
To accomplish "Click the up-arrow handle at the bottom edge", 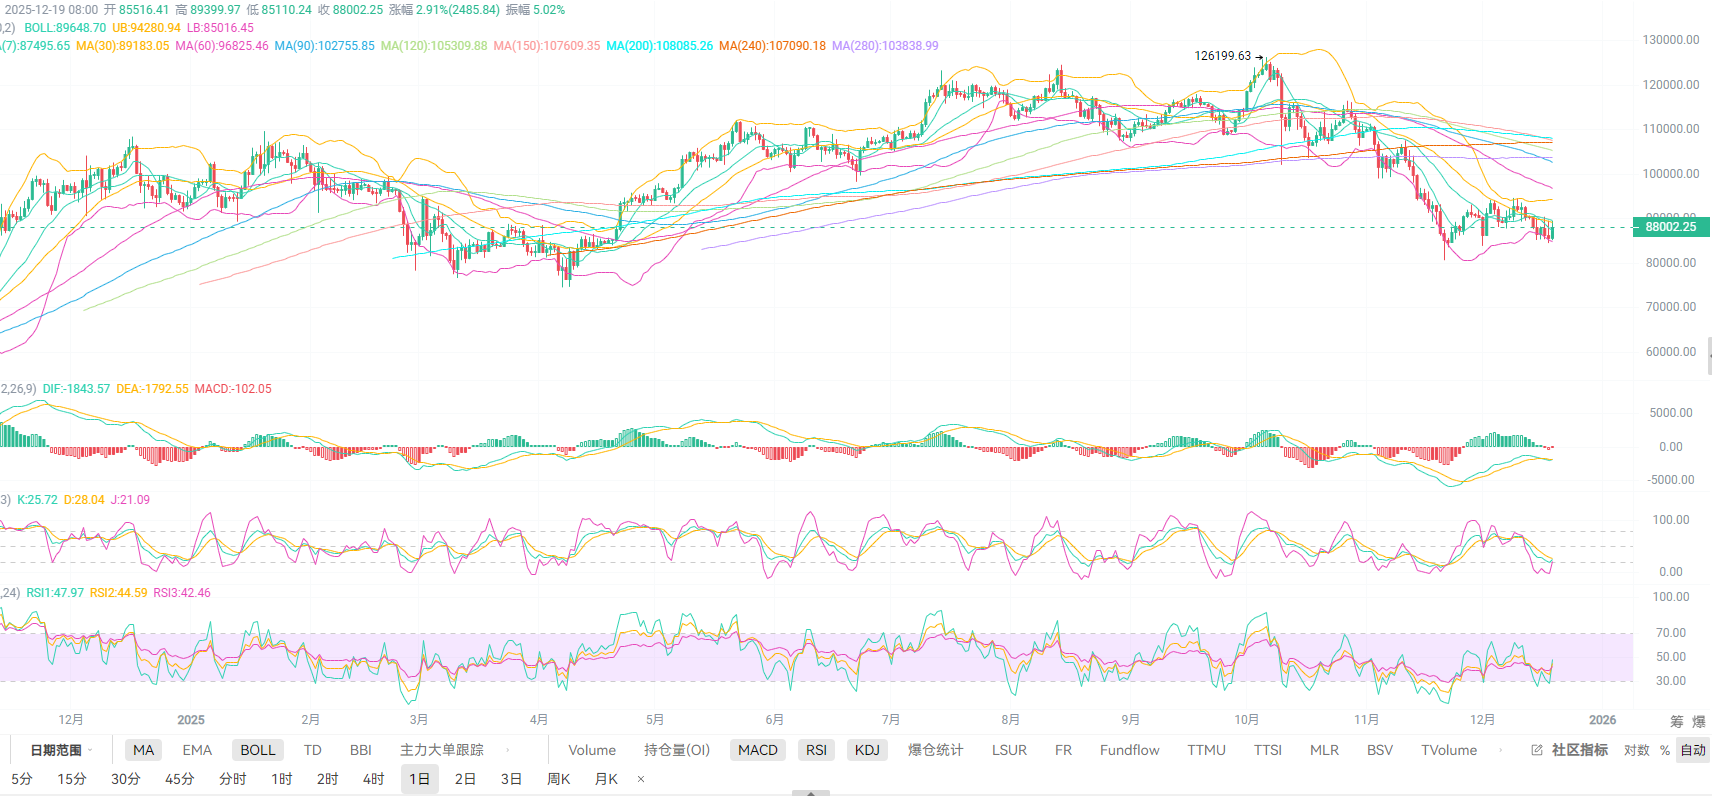I will coord(811,792).
